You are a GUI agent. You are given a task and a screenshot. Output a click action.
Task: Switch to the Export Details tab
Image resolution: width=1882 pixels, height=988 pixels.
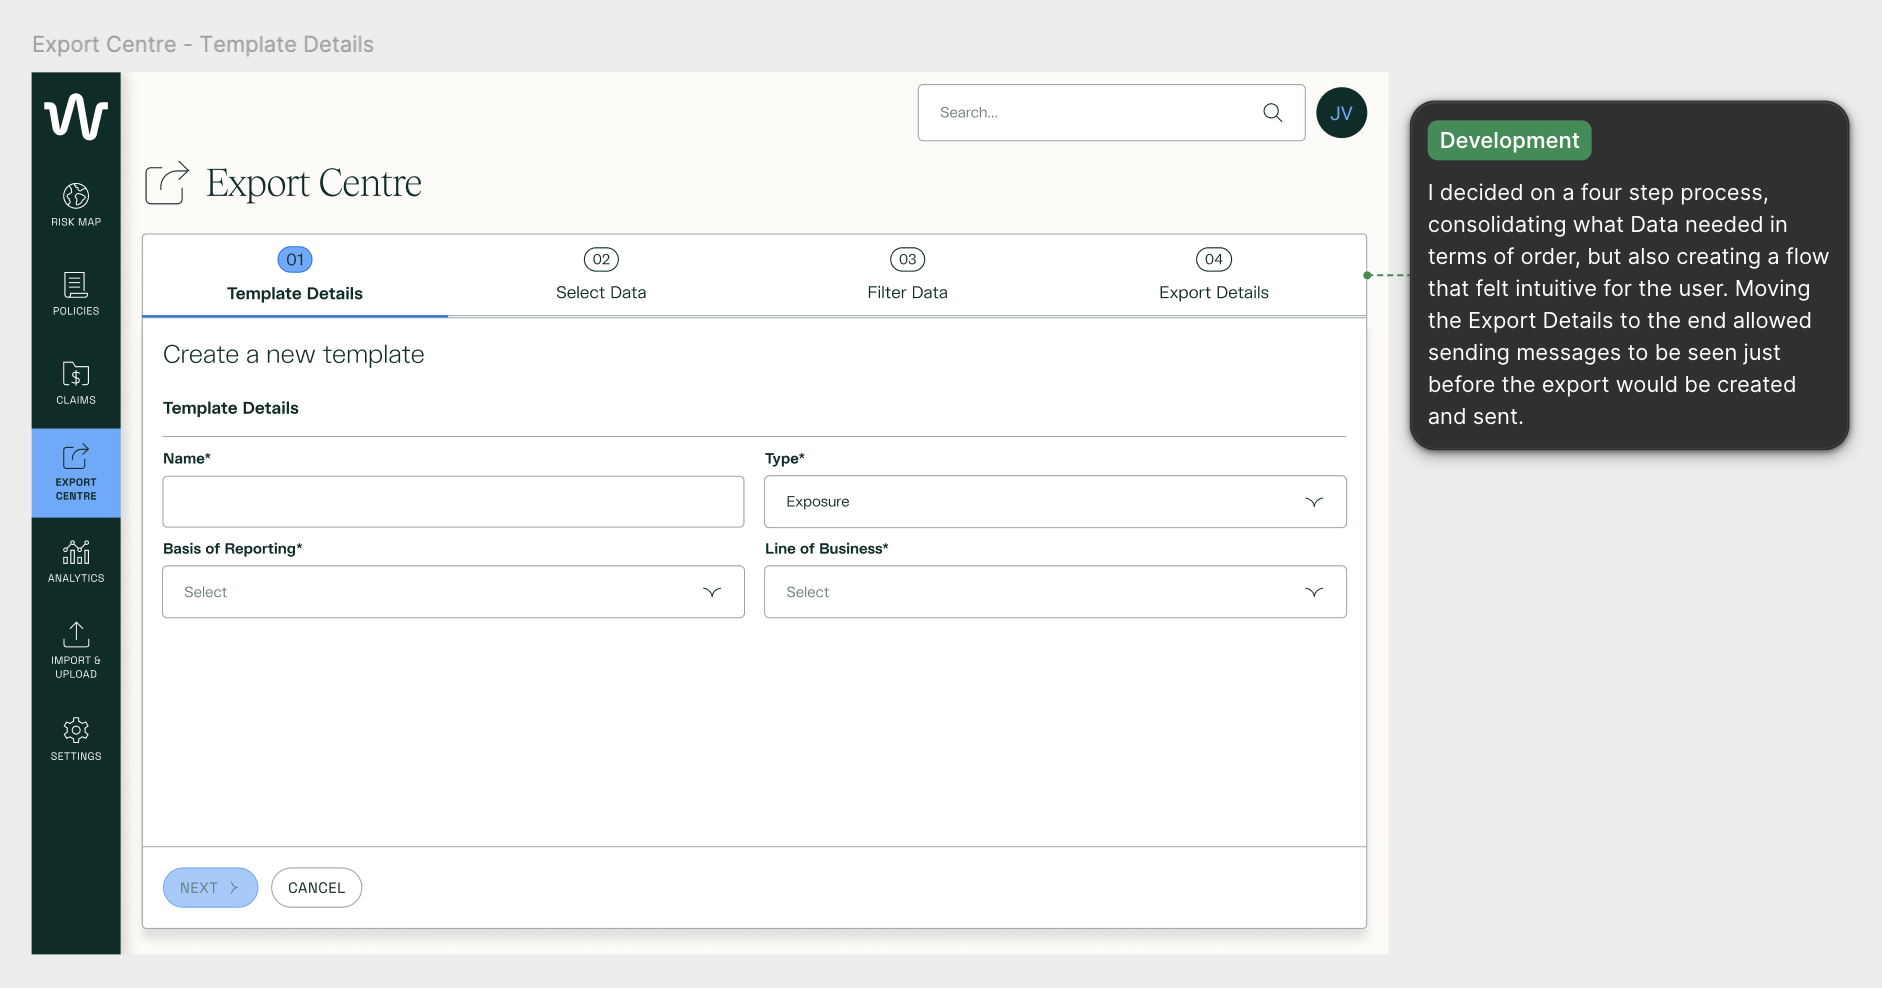pos(1213,276)
